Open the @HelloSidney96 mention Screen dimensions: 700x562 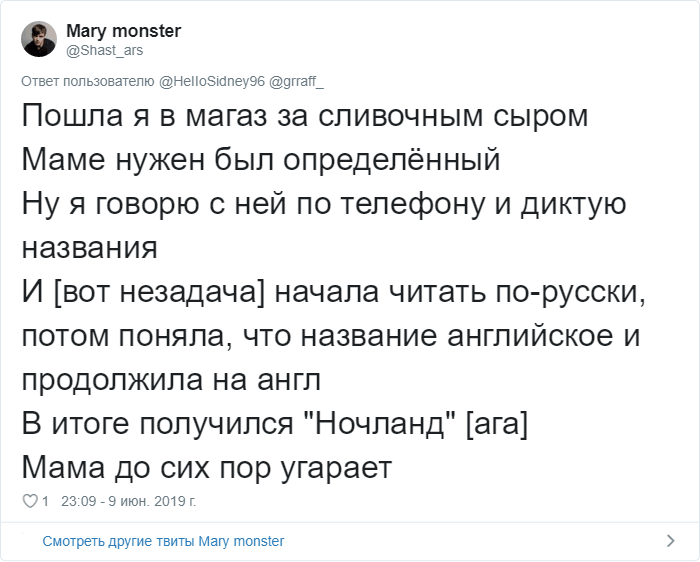click(x=212, y=81)
